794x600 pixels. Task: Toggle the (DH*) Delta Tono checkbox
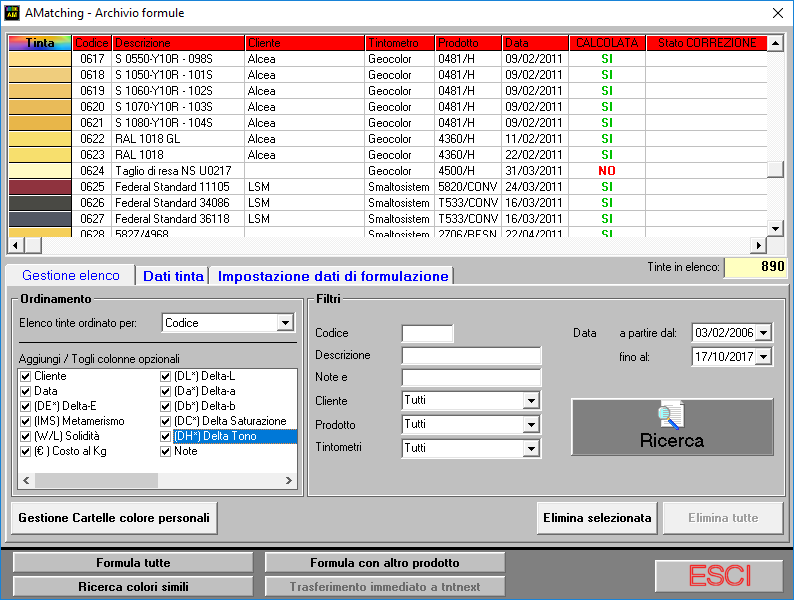(x=165, y=436)
